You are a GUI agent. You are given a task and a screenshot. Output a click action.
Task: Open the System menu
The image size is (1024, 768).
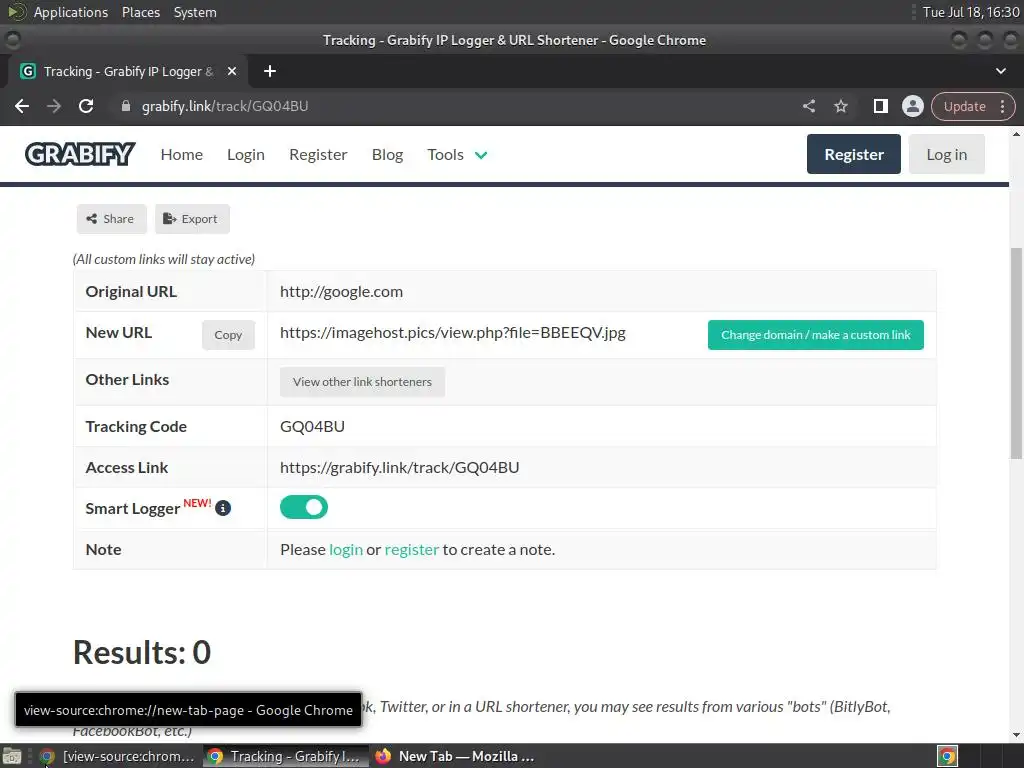[195, 12]
